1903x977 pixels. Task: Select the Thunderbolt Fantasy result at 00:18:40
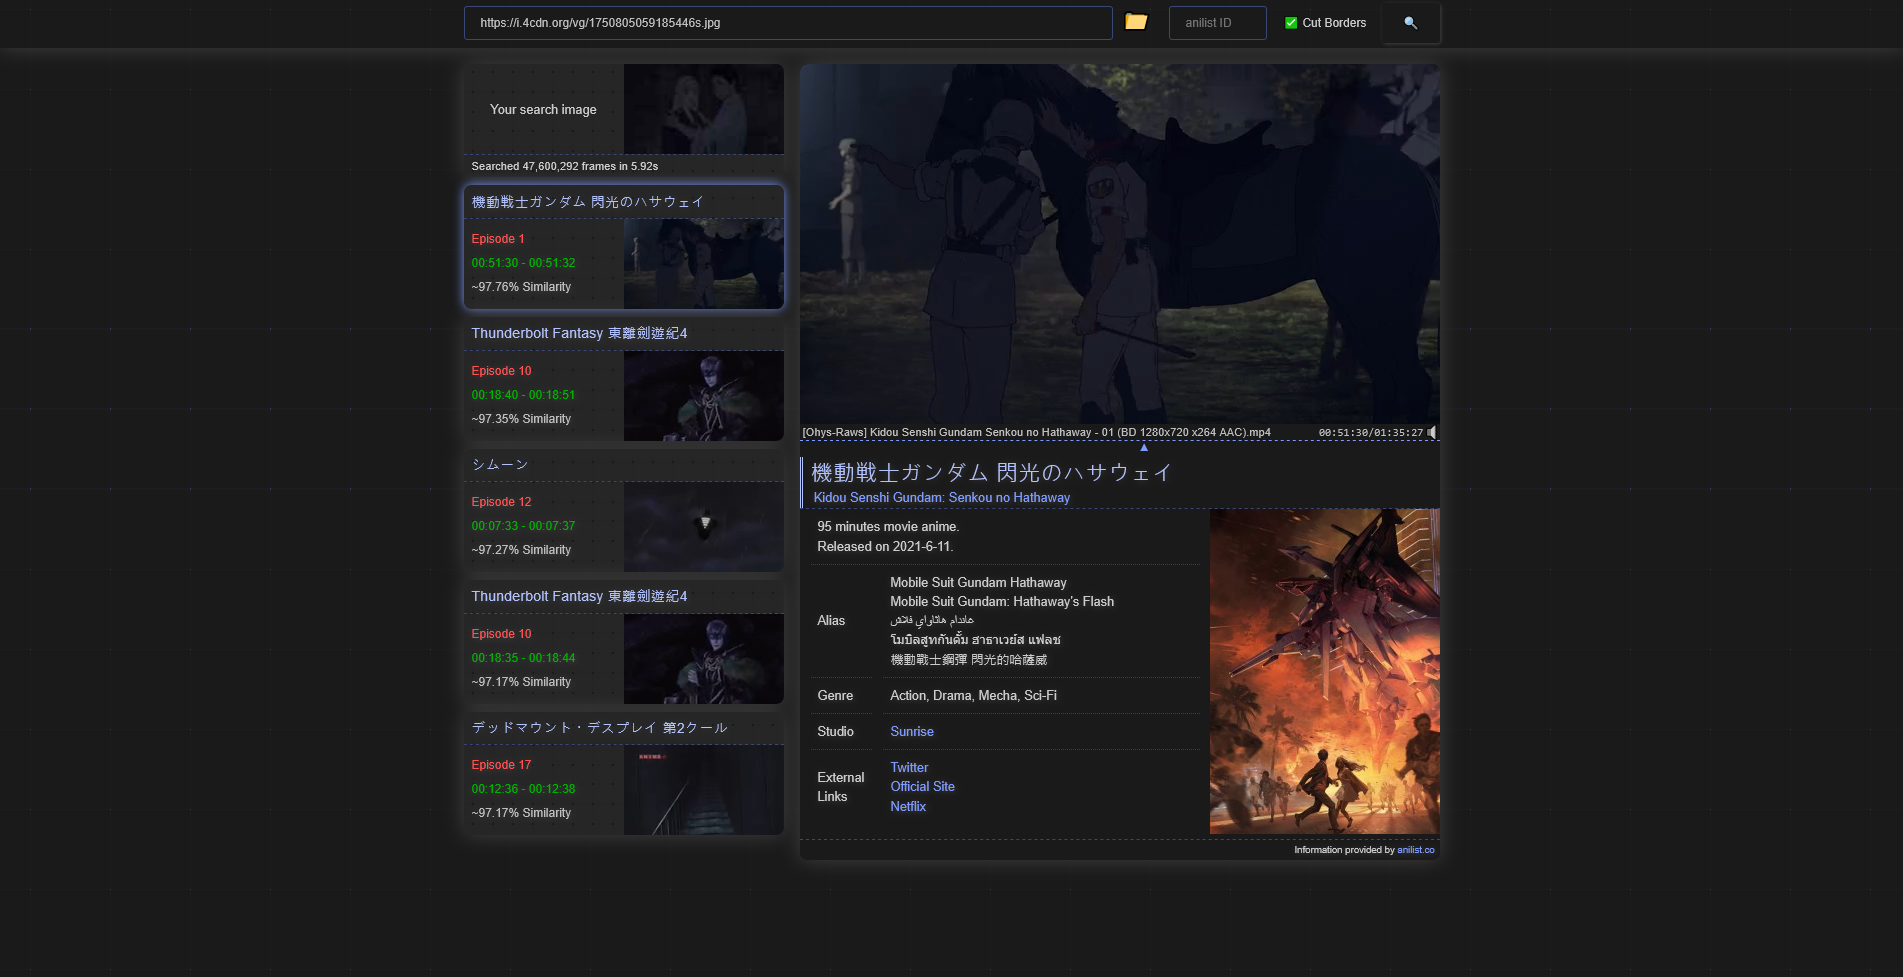624,379
